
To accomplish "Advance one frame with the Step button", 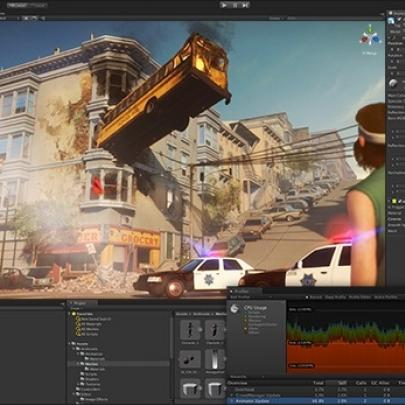I will (x=245, y=5).
